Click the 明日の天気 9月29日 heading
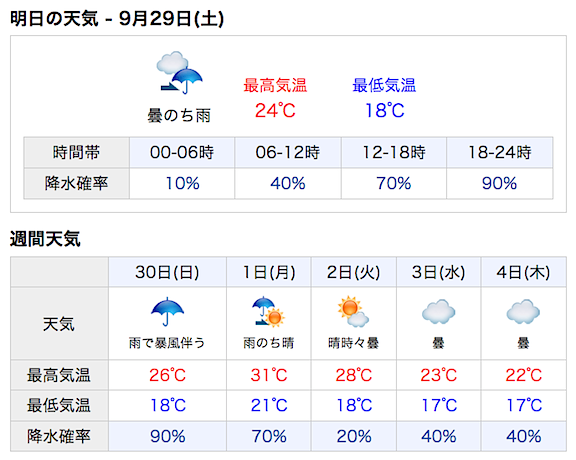The width and height of the screenshot is (576, 460). [x=117, y=18]
